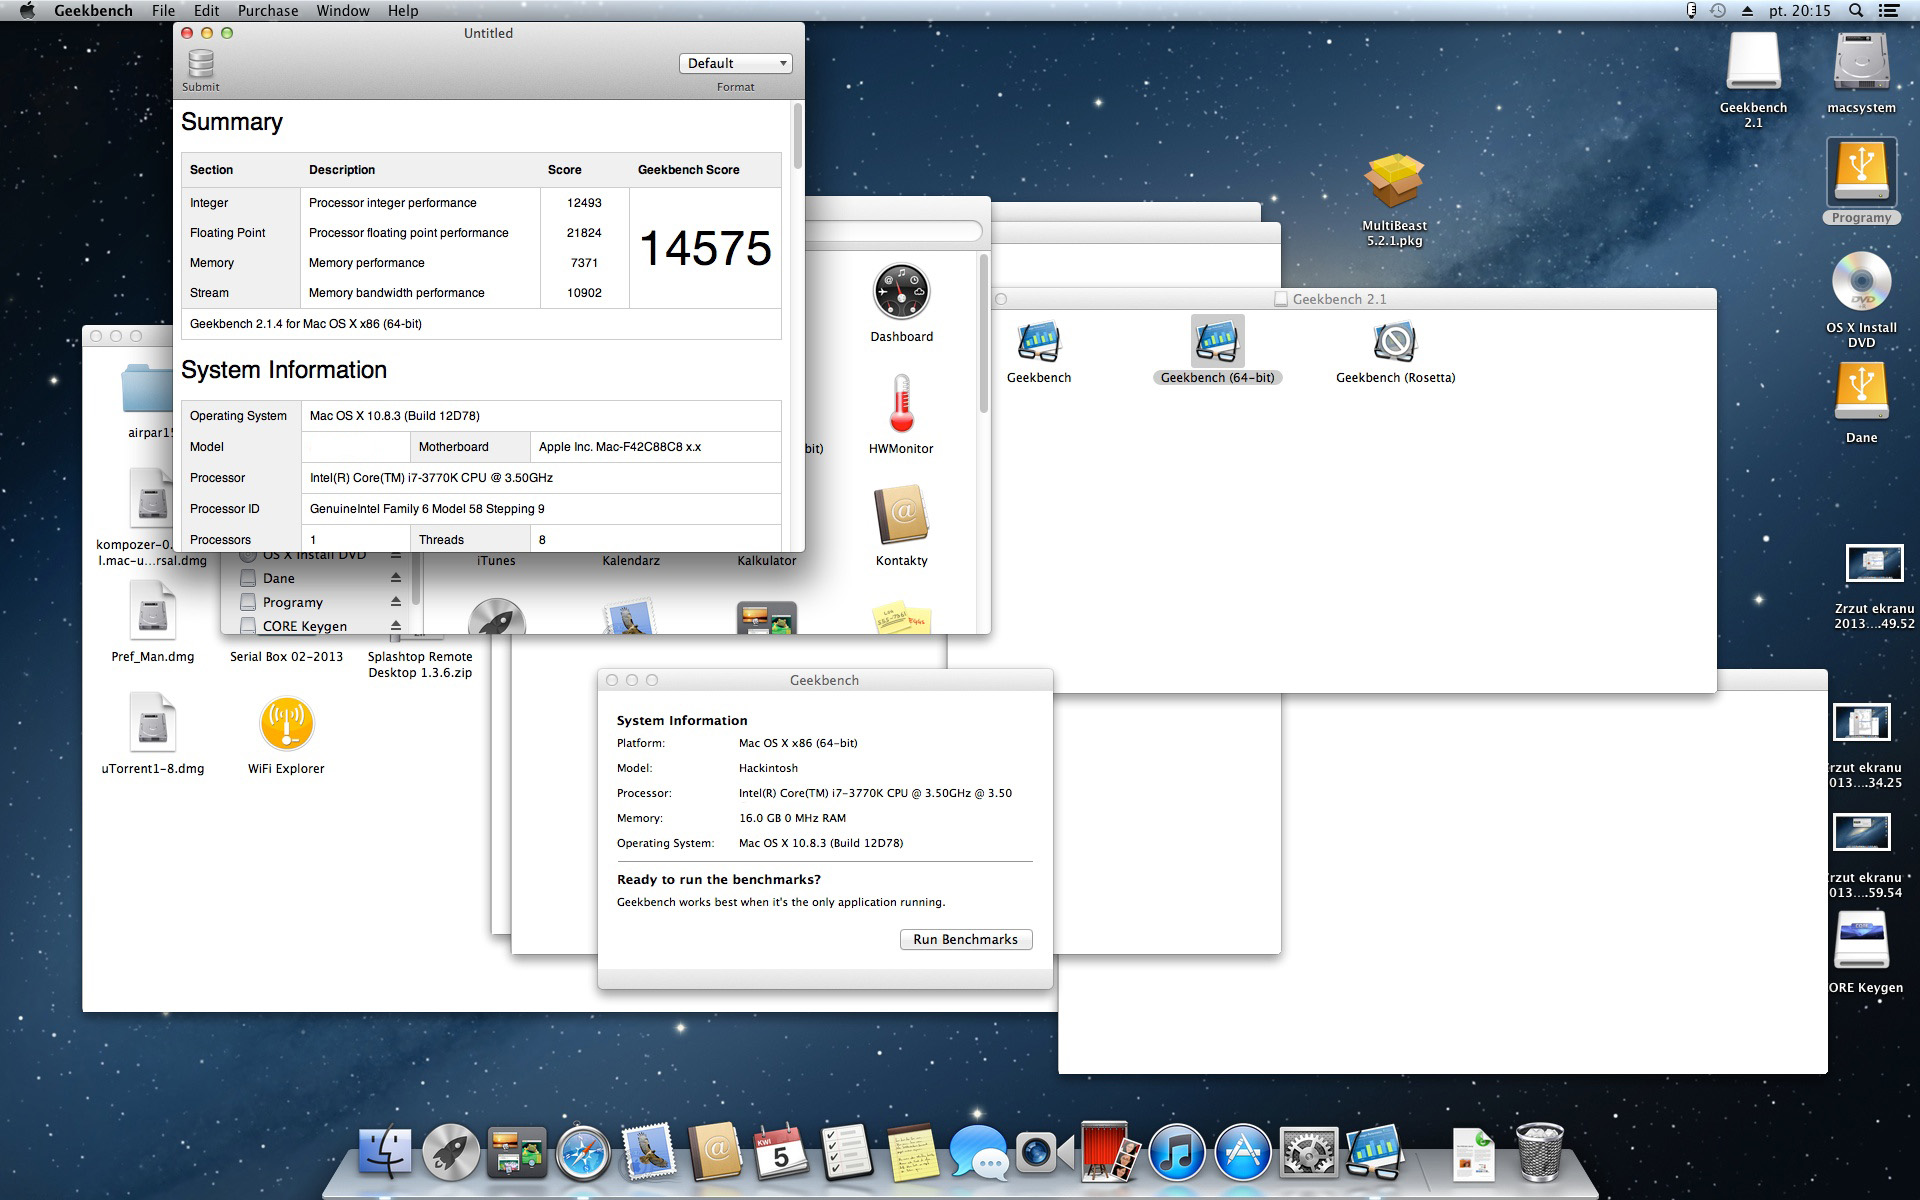Eject the Programy volume in the Finder sidebar
Image resolution: width=1920 pixels, height=1200 pixels.
pyautogui.click(x=396, y=602)
